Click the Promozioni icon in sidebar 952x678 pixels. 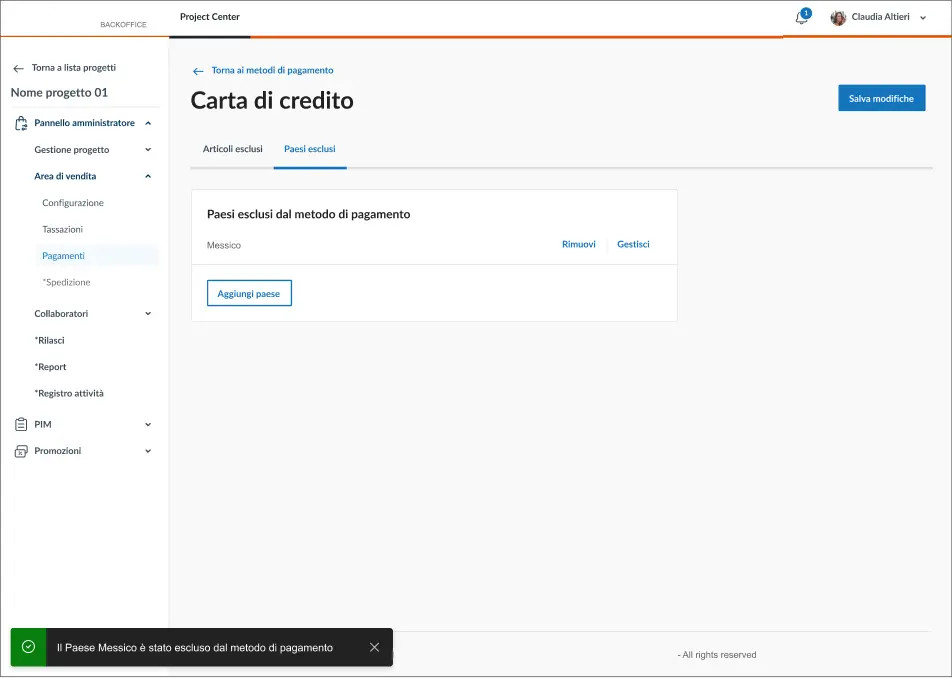click(21, 451)
